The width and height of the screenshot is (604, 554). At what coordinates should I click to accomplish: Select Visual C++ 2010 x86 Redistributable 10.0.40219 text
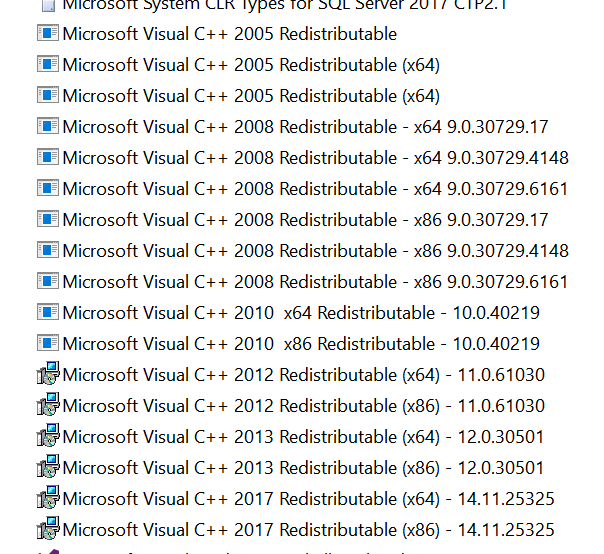[x=300, y=344]
